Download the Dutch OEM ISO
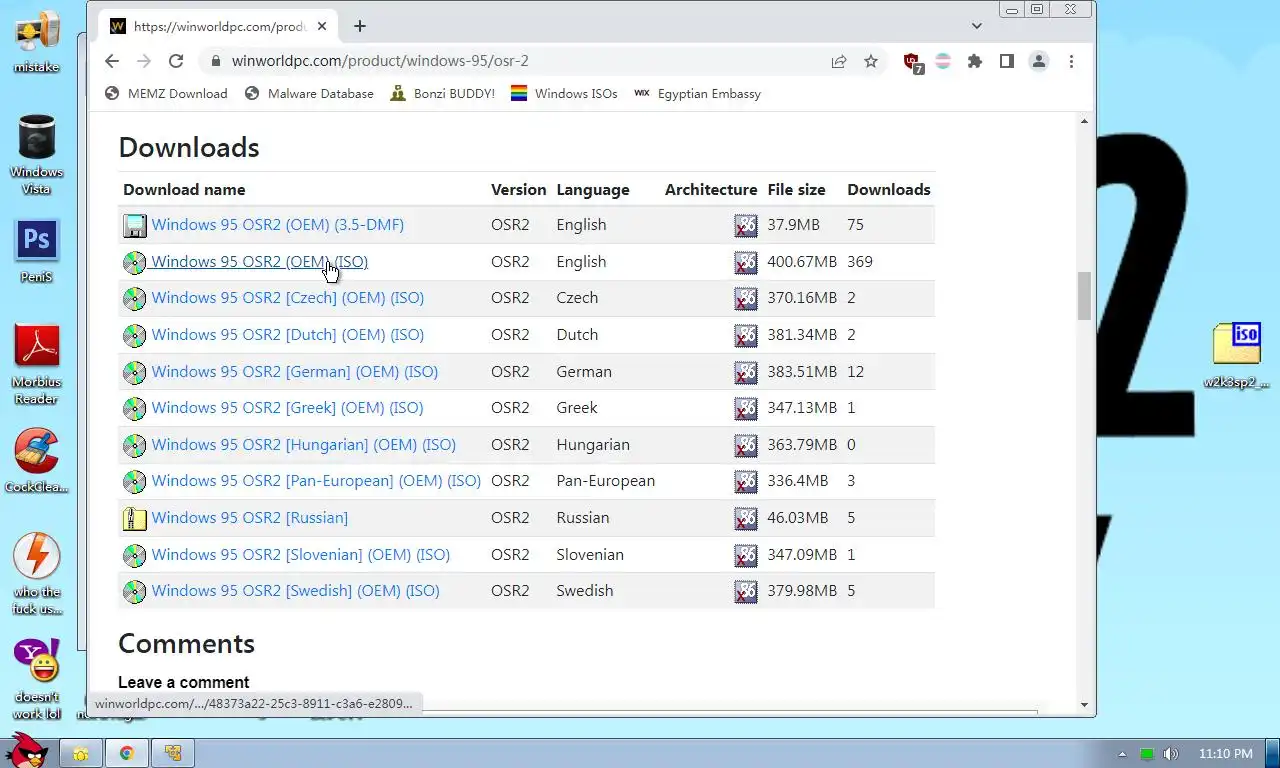Screen dimensions: 1280x768 [288, 335]
